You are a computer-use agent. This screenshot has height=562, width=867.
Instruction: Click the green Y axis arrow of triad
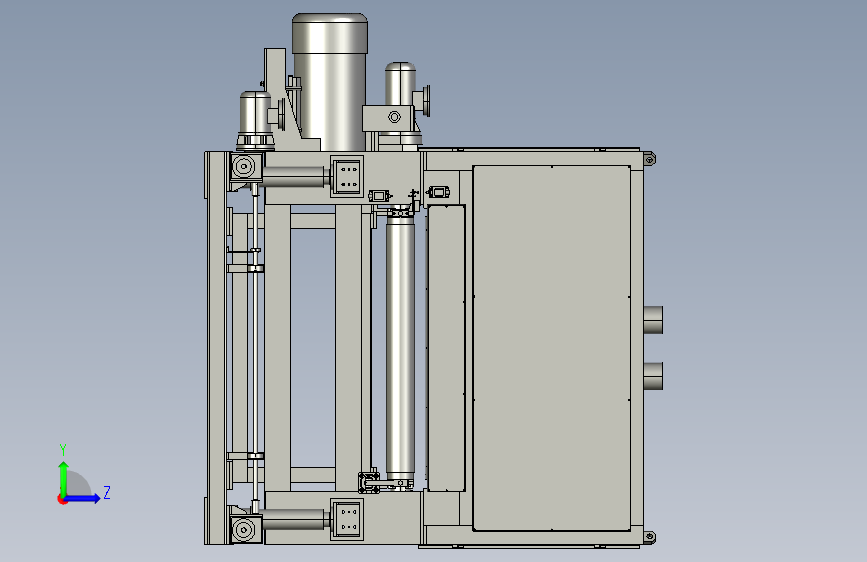(64, 478)
